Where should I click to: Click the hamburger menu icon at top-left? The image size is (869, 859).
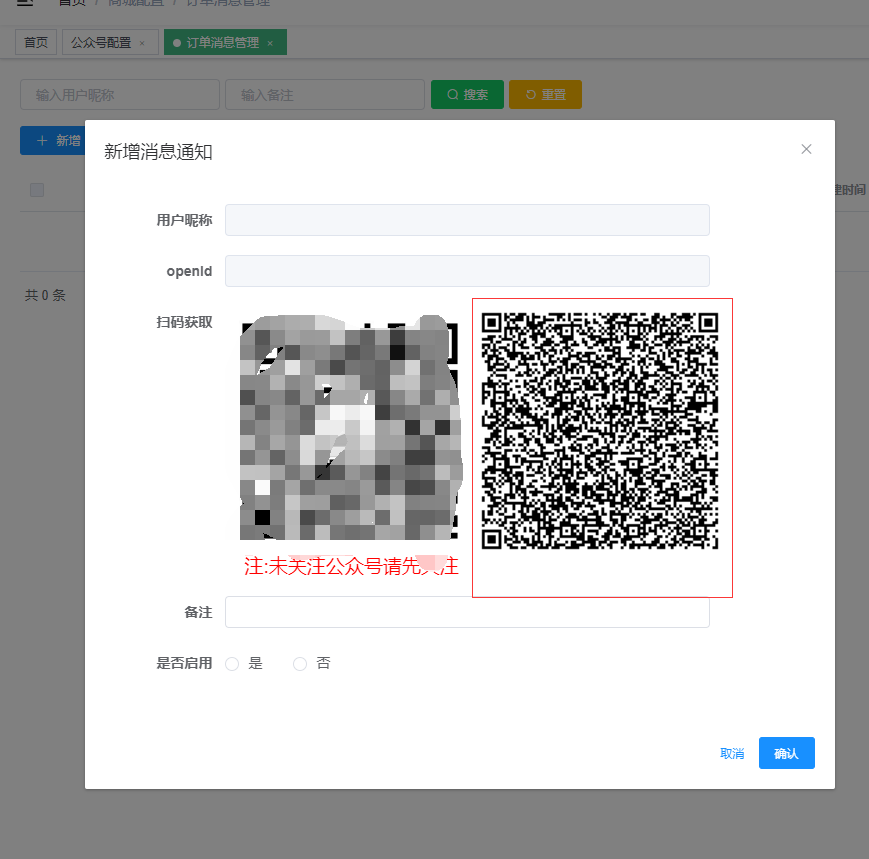pos(25,2)
